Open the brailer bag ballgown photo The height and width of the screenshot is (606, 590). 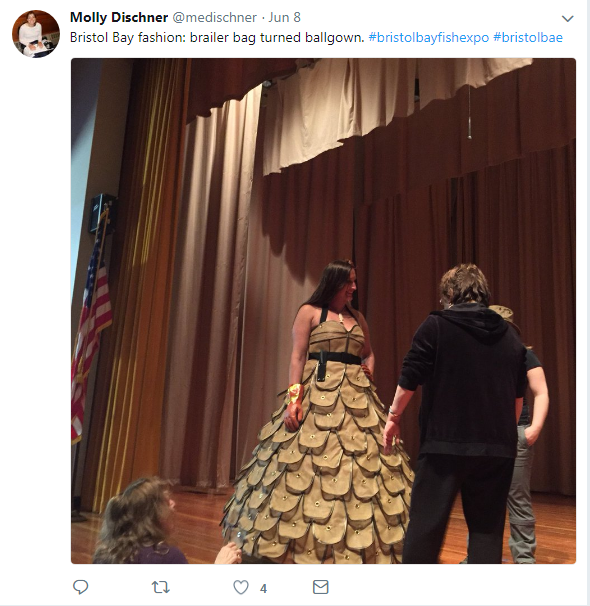323,311
